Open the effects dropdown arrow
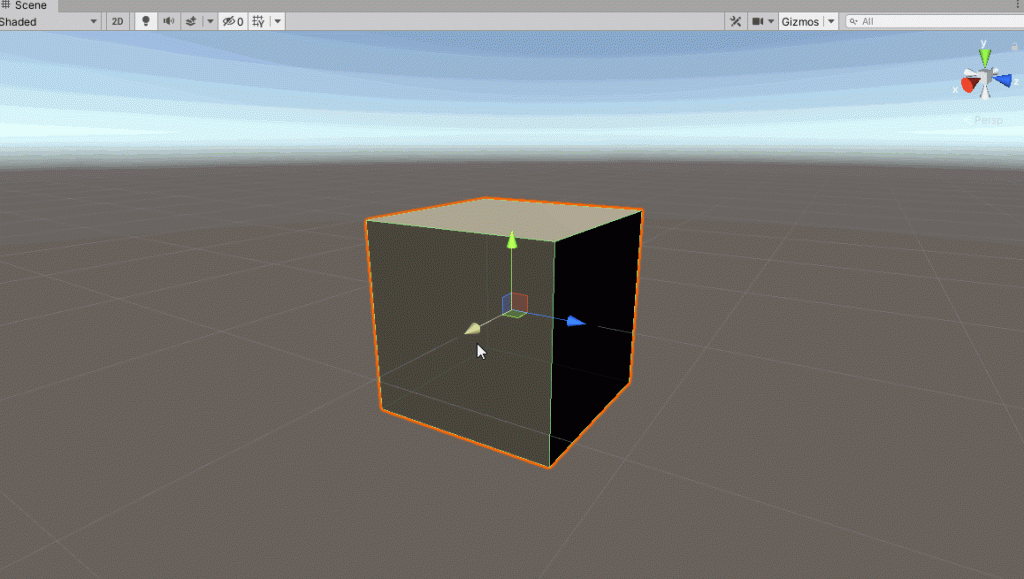The image size is (1024, 579). click(x=209, y=20)
